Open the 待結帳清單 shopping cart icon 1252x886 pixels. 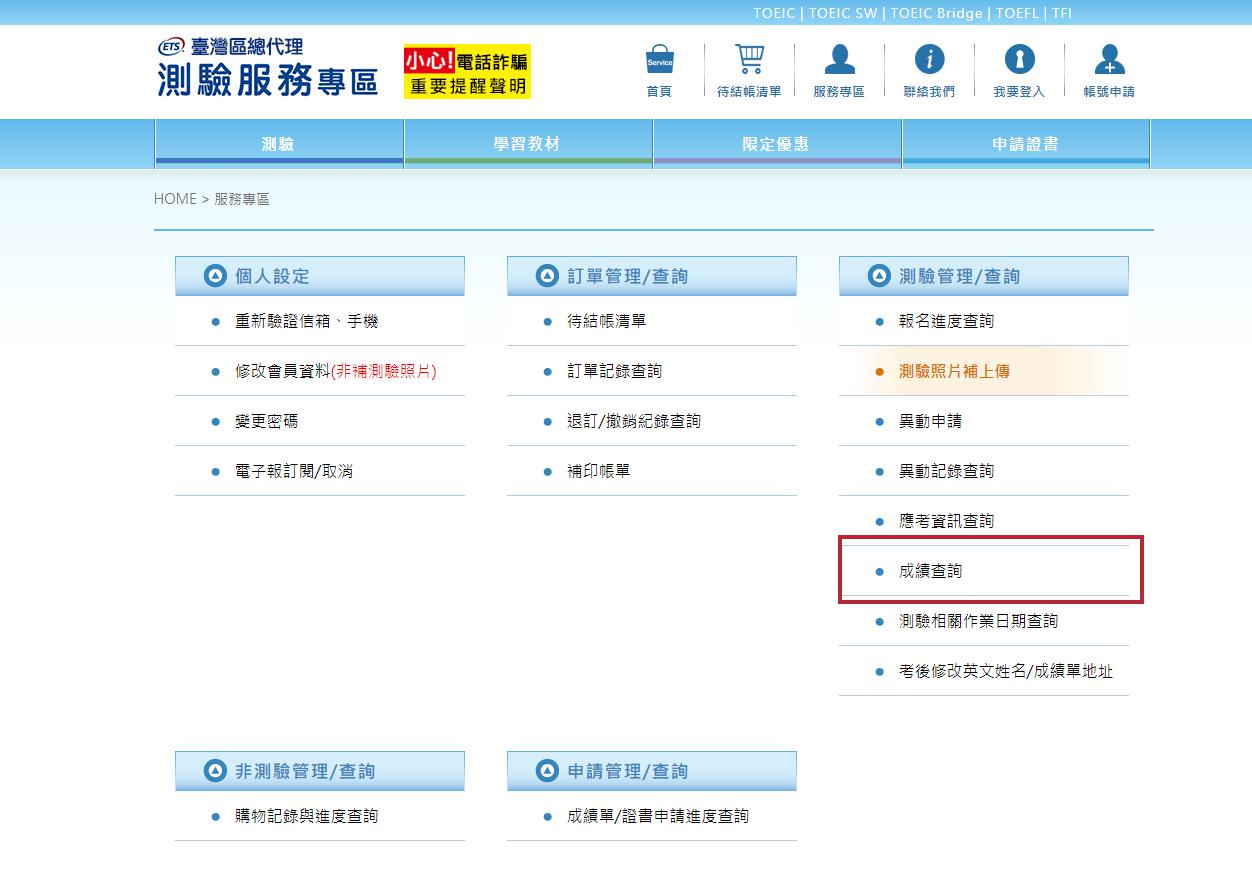pos(749,59)
